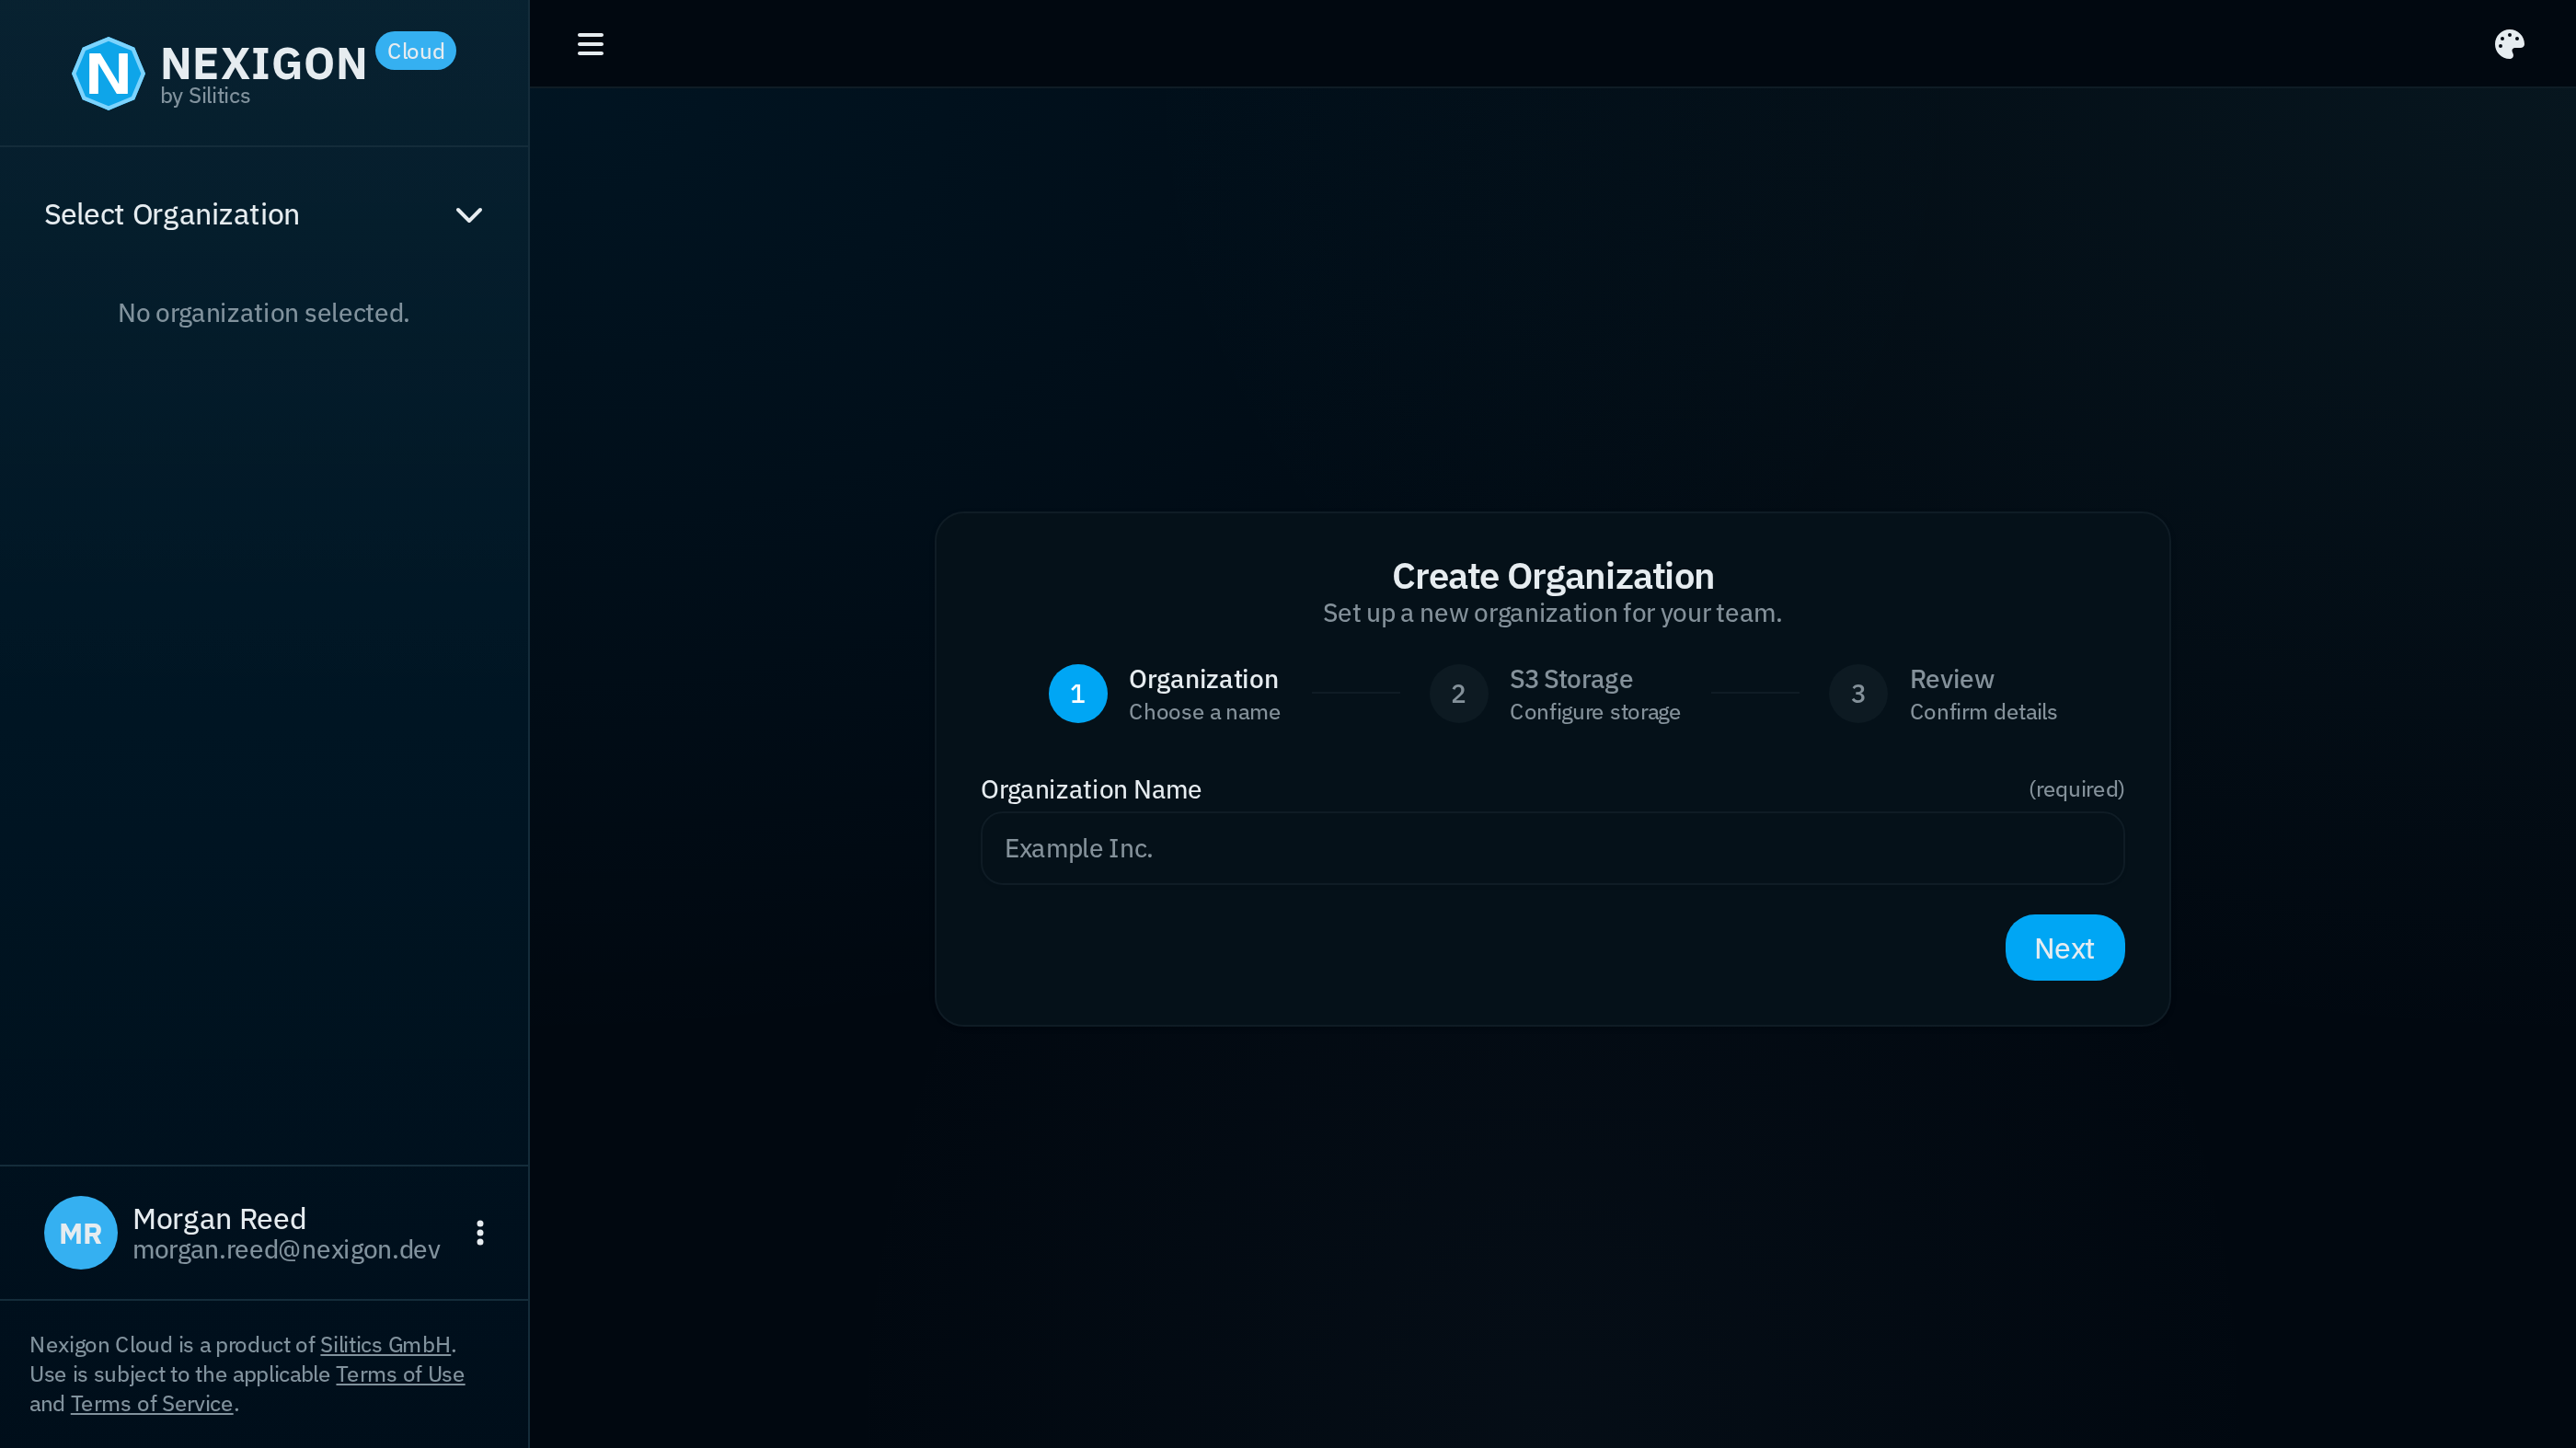Open the three-dot user options menu

point(479,1232)
